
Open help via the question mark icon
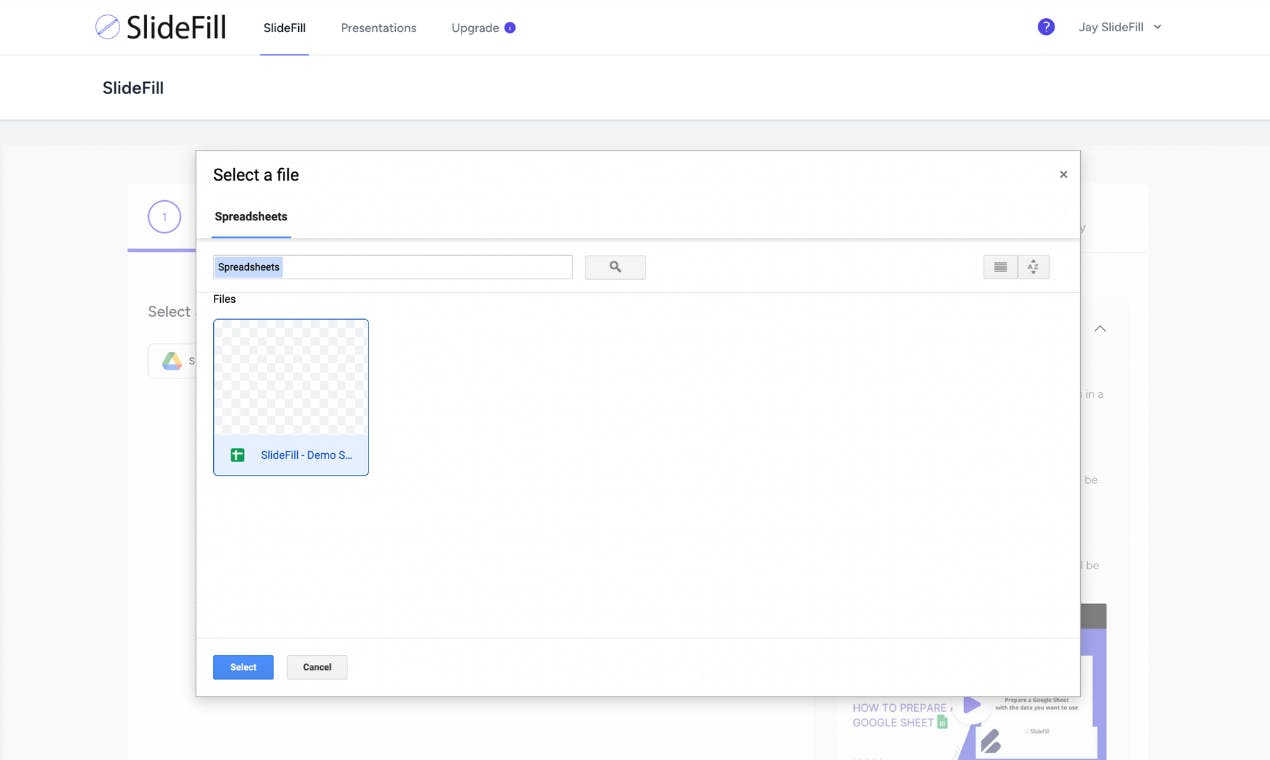click(x=1046, y=27)
